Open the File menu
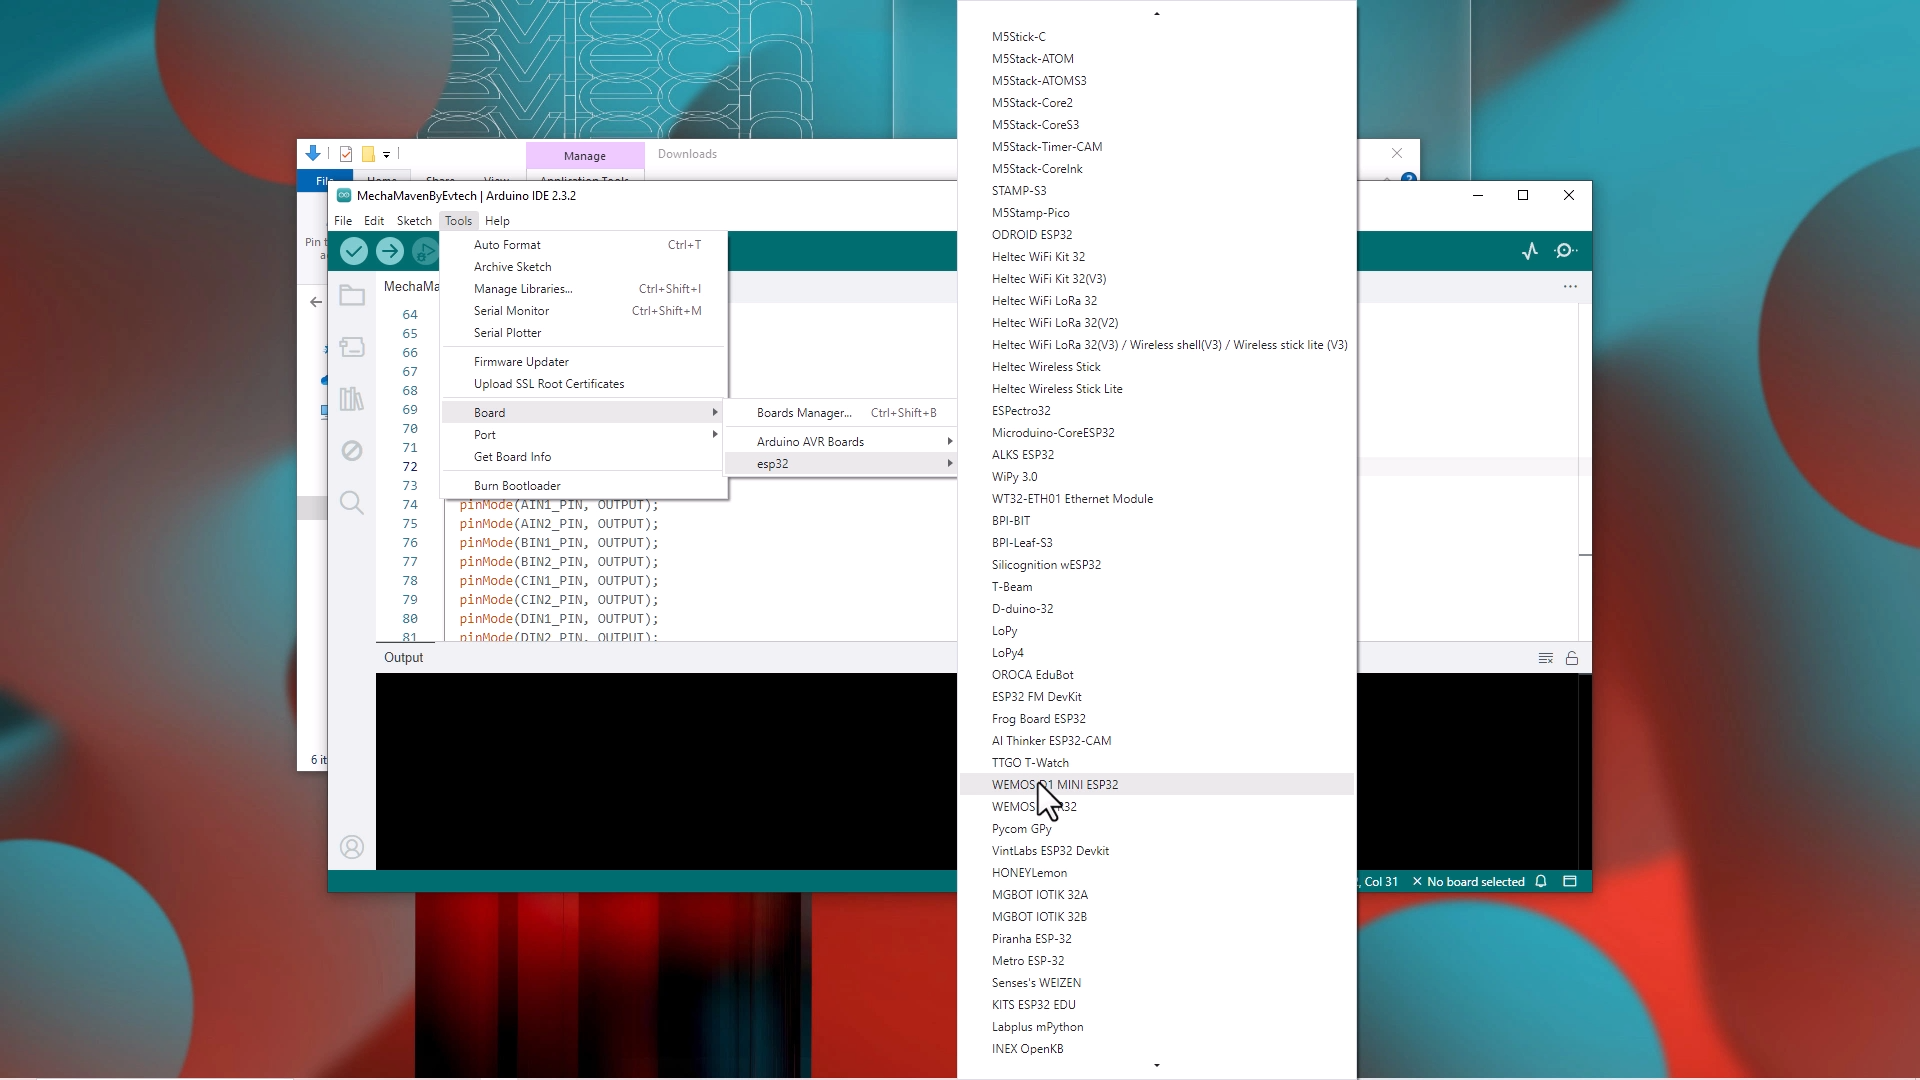This screenshot has width=1920, height=1080. [x=343, y=221]
